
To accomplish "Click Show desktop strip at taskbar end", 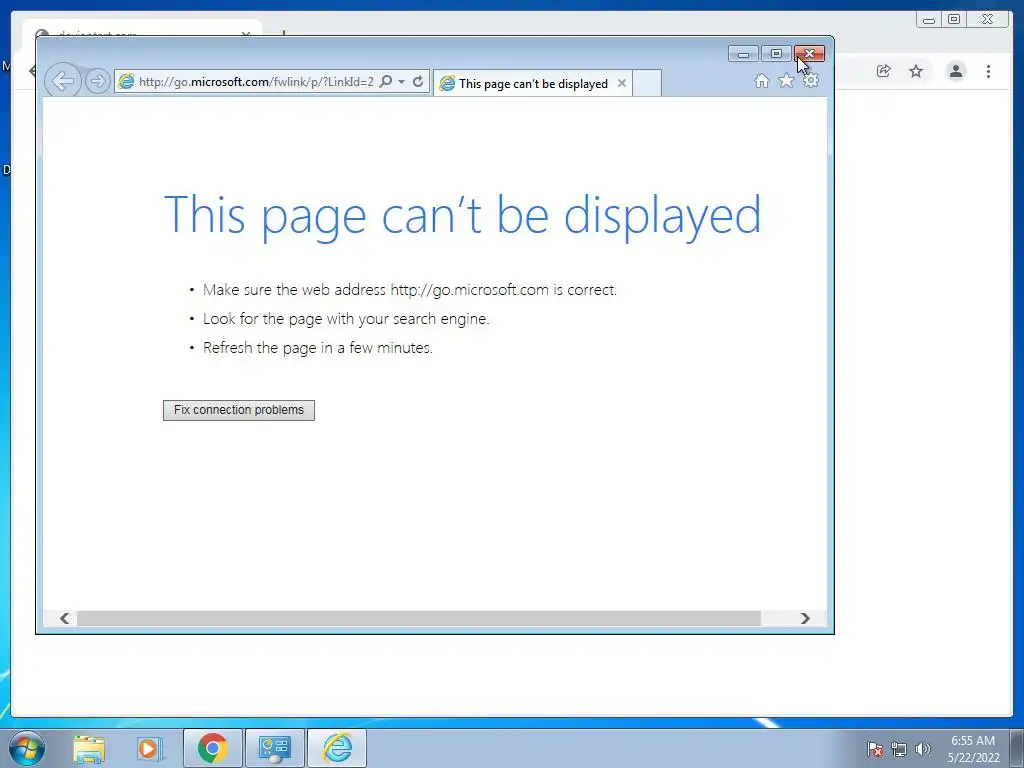I will coord(1017,749).
